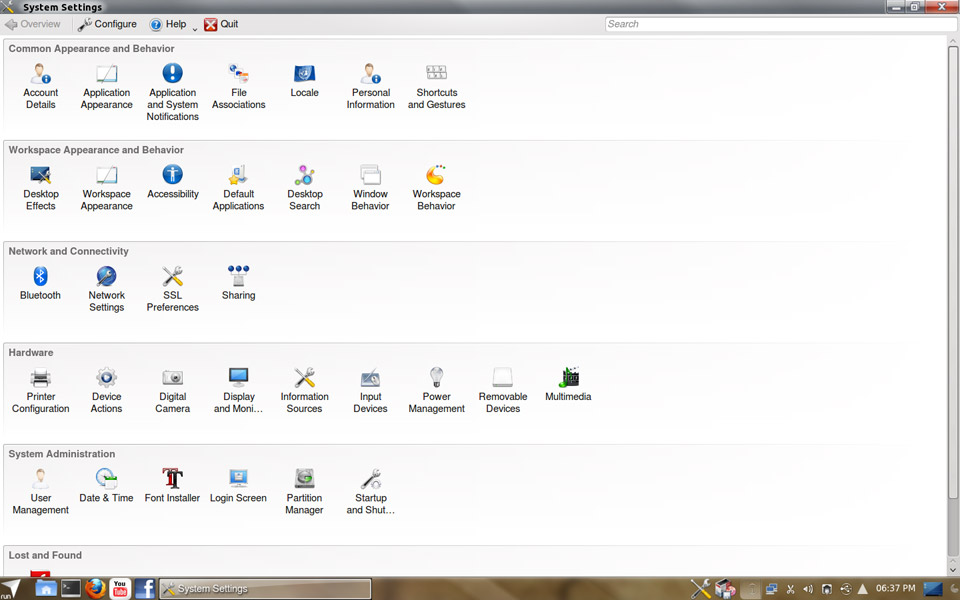Launch Firefox from the taskbar
This screenshot has height=600, width=960.
point(95,588)
